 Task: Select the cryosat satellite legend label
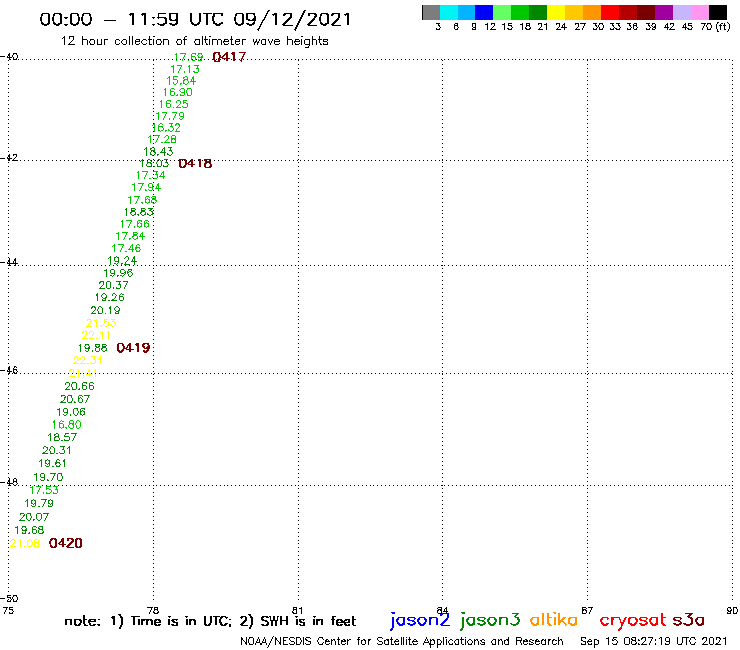coord(633,621)
